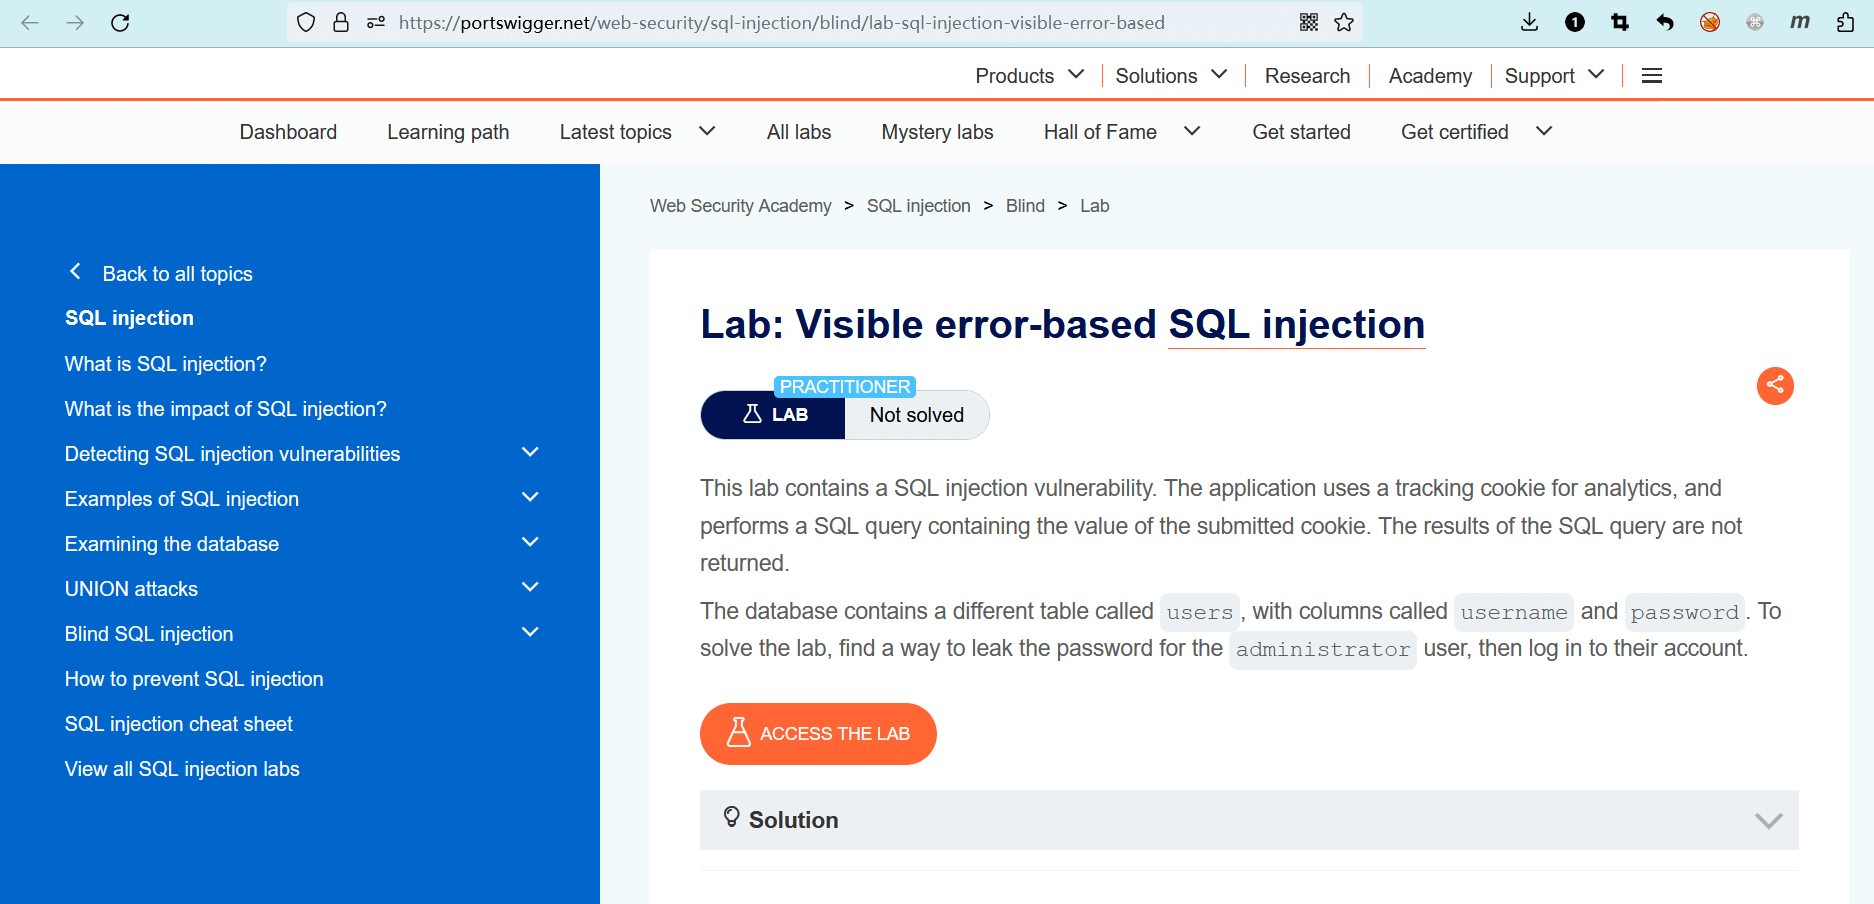Open the site permissions icon in address bar
Viewport: 1874px width, 904px height.
[x=376, y=22]
